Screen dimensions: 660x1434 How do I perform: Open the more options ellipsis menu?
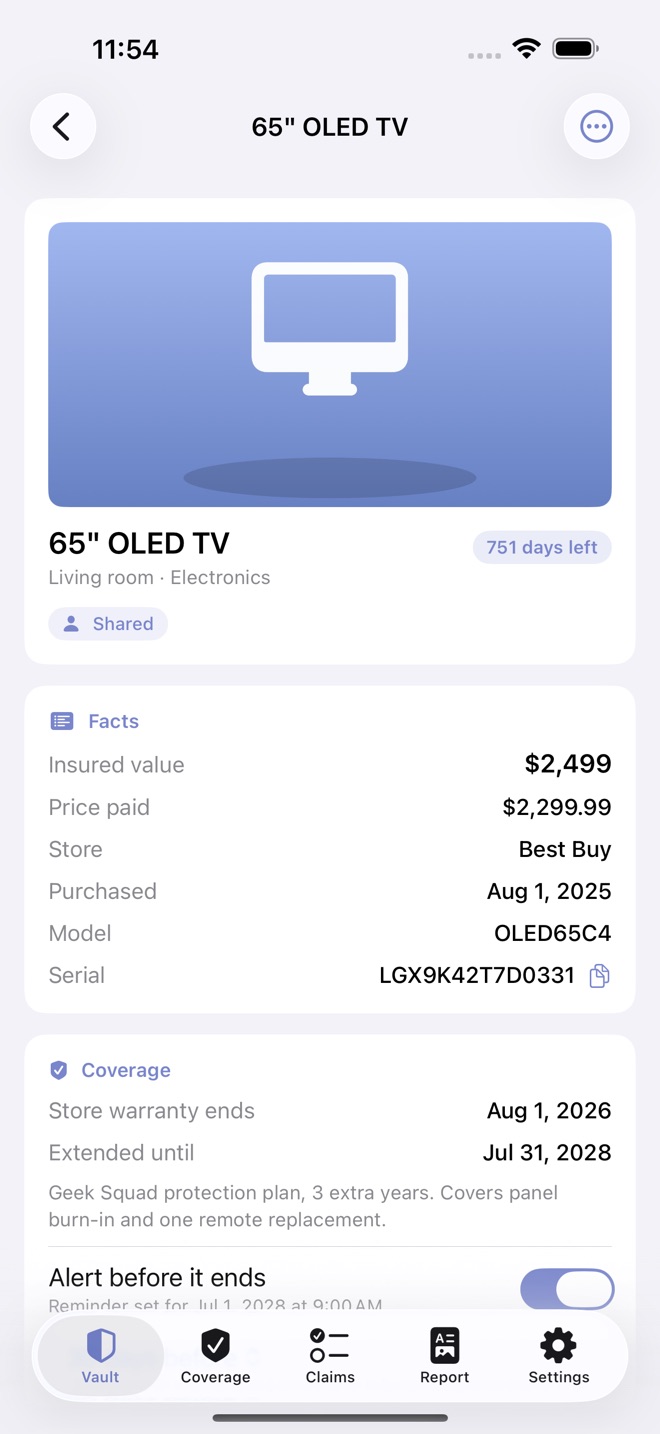pyautogui.click(x=597, y=127)
